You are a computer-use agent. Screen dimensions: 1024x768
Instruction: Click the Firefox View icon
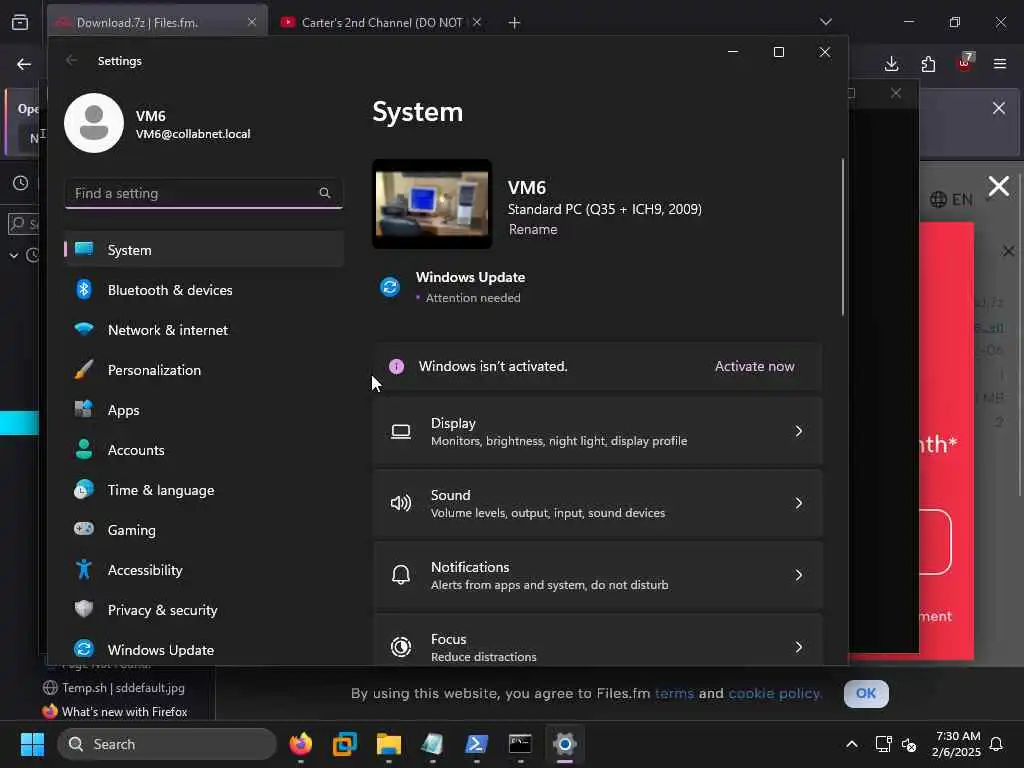[x=20, y=22]
